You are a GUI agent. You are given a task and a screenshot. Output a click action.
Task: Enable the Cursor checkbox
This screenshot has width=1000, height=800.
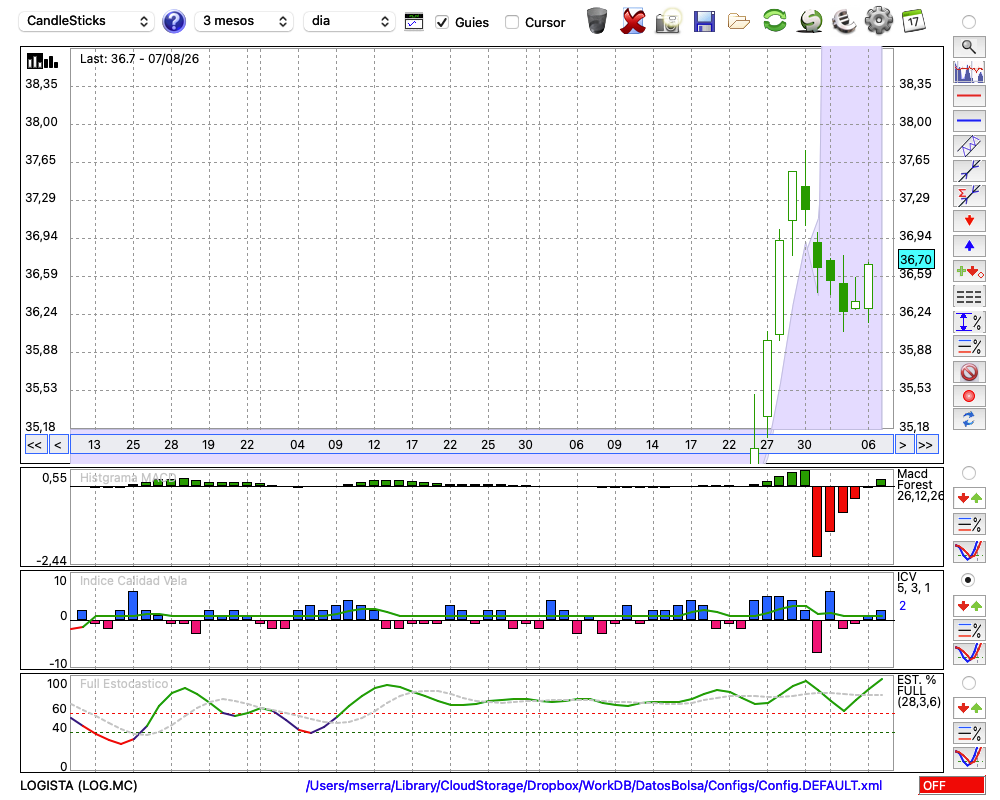(511, 22)
